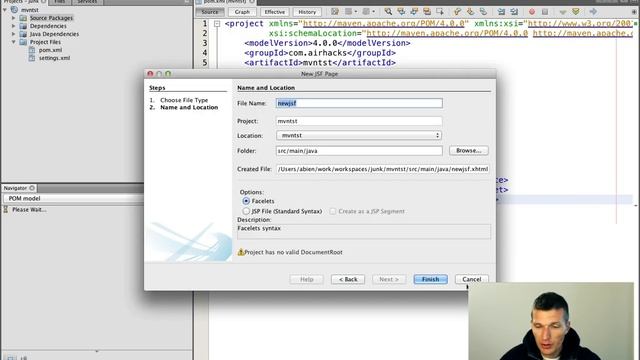Select Java Dependencies tree item

coord(54,34)
